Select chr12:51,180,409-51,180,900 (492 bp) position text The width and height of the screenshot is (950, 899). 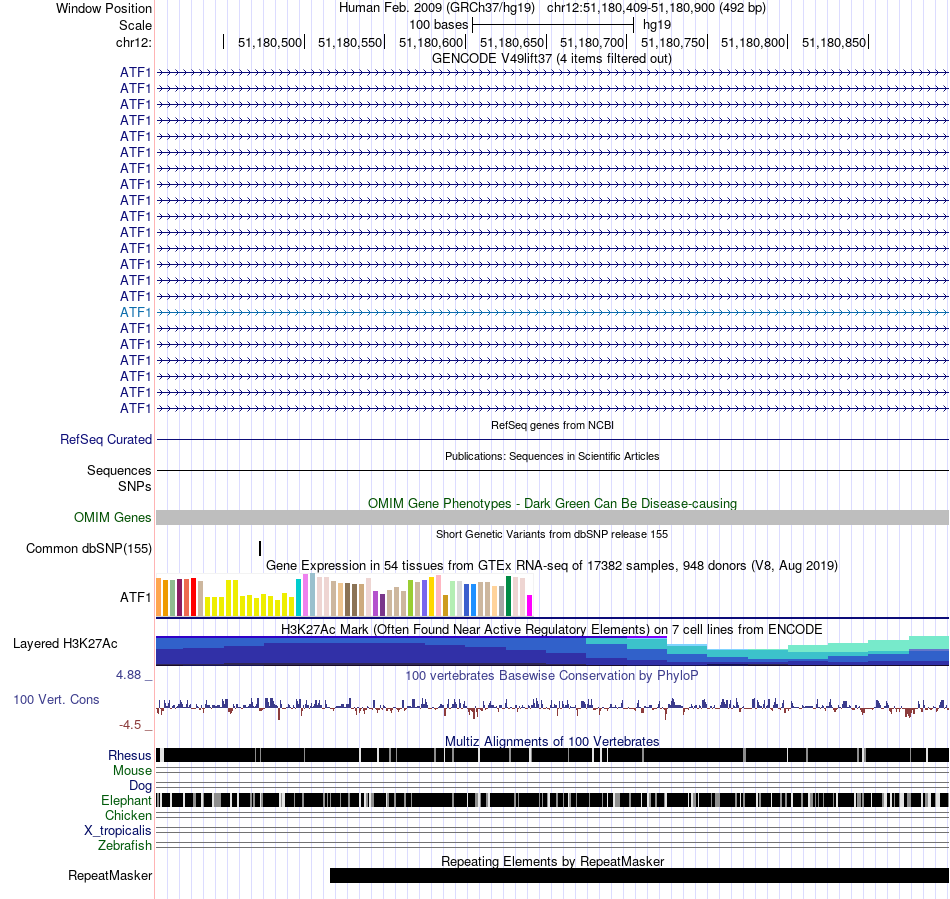656,8
